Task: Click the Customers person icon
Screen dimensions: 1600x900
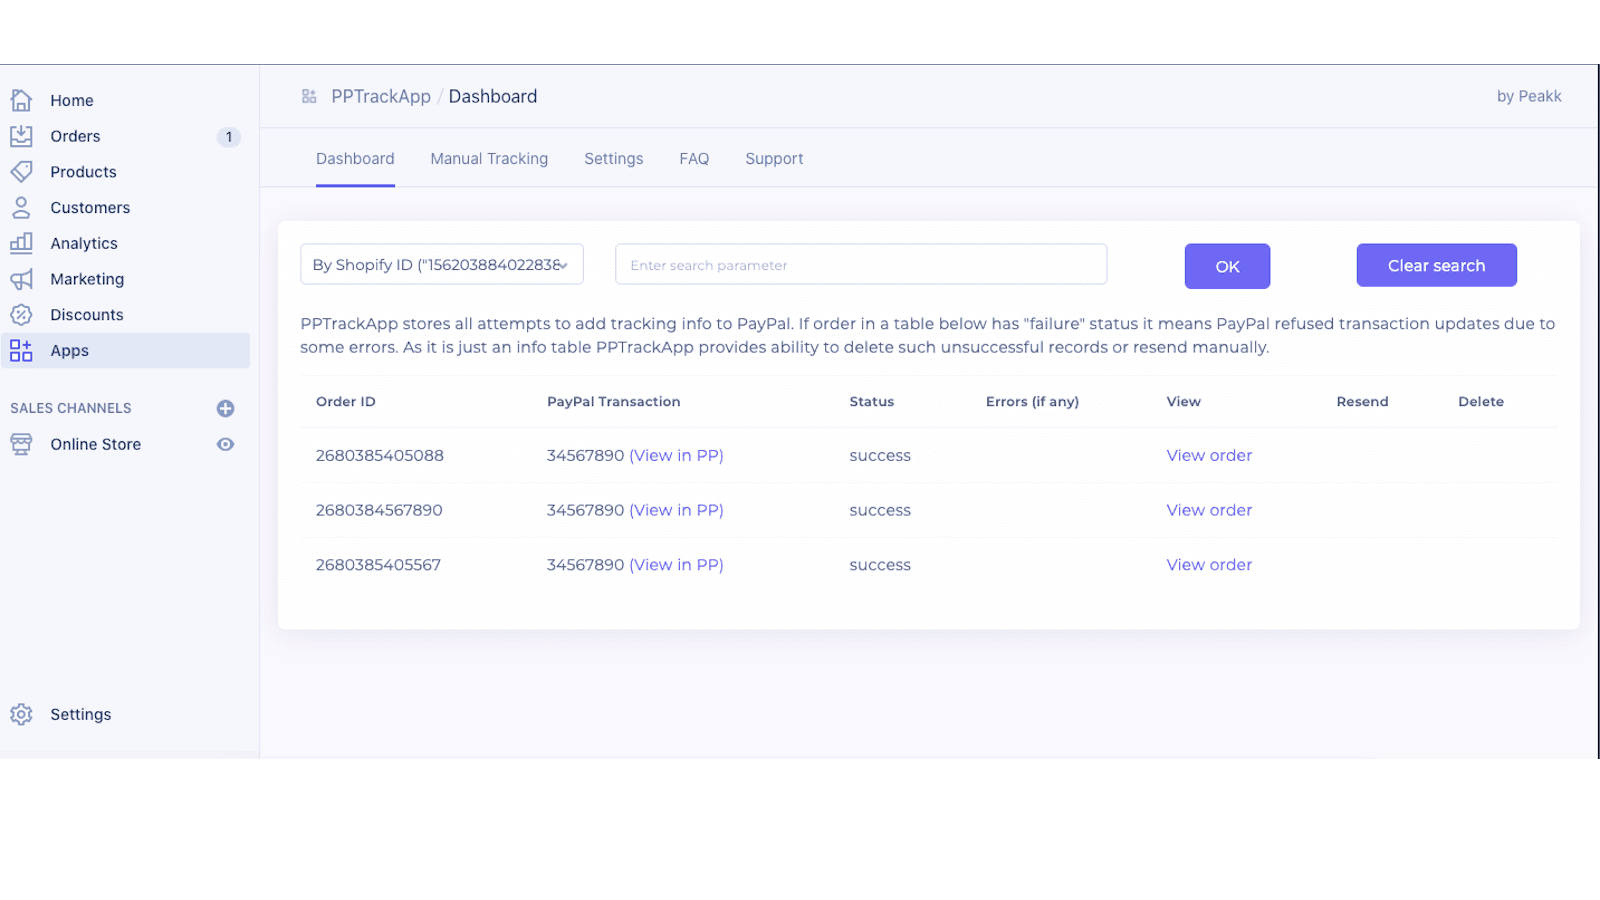Action: tap(21, 208)
